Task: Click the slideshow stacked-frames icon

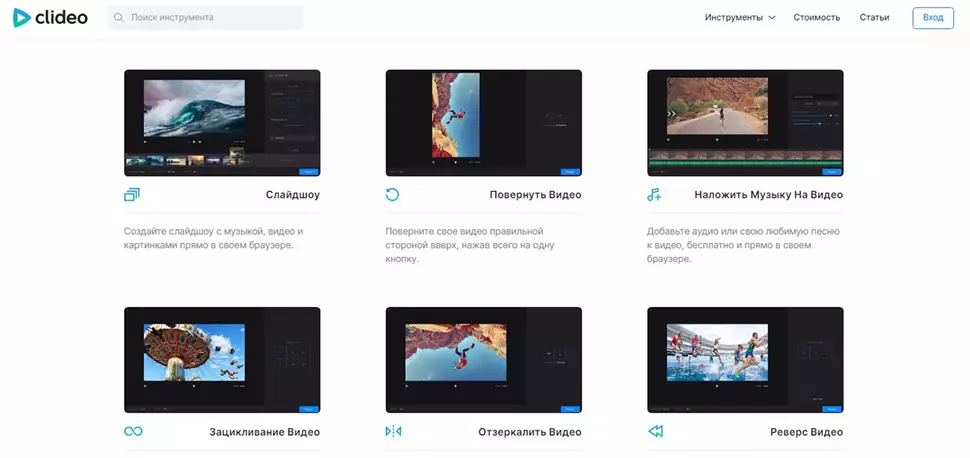Action: [x=132, y=194]
